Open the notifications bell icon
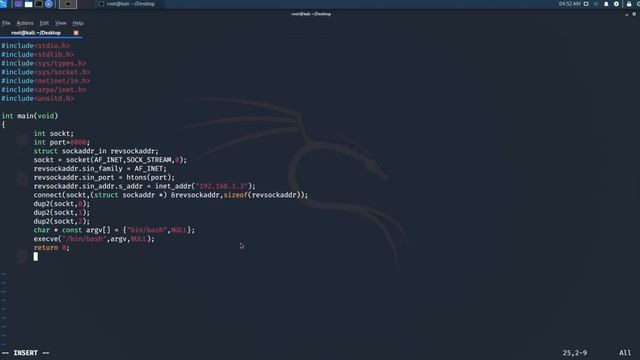Viewport: 640px width, 360px height. pyautogui.click(x=606, y=4)
